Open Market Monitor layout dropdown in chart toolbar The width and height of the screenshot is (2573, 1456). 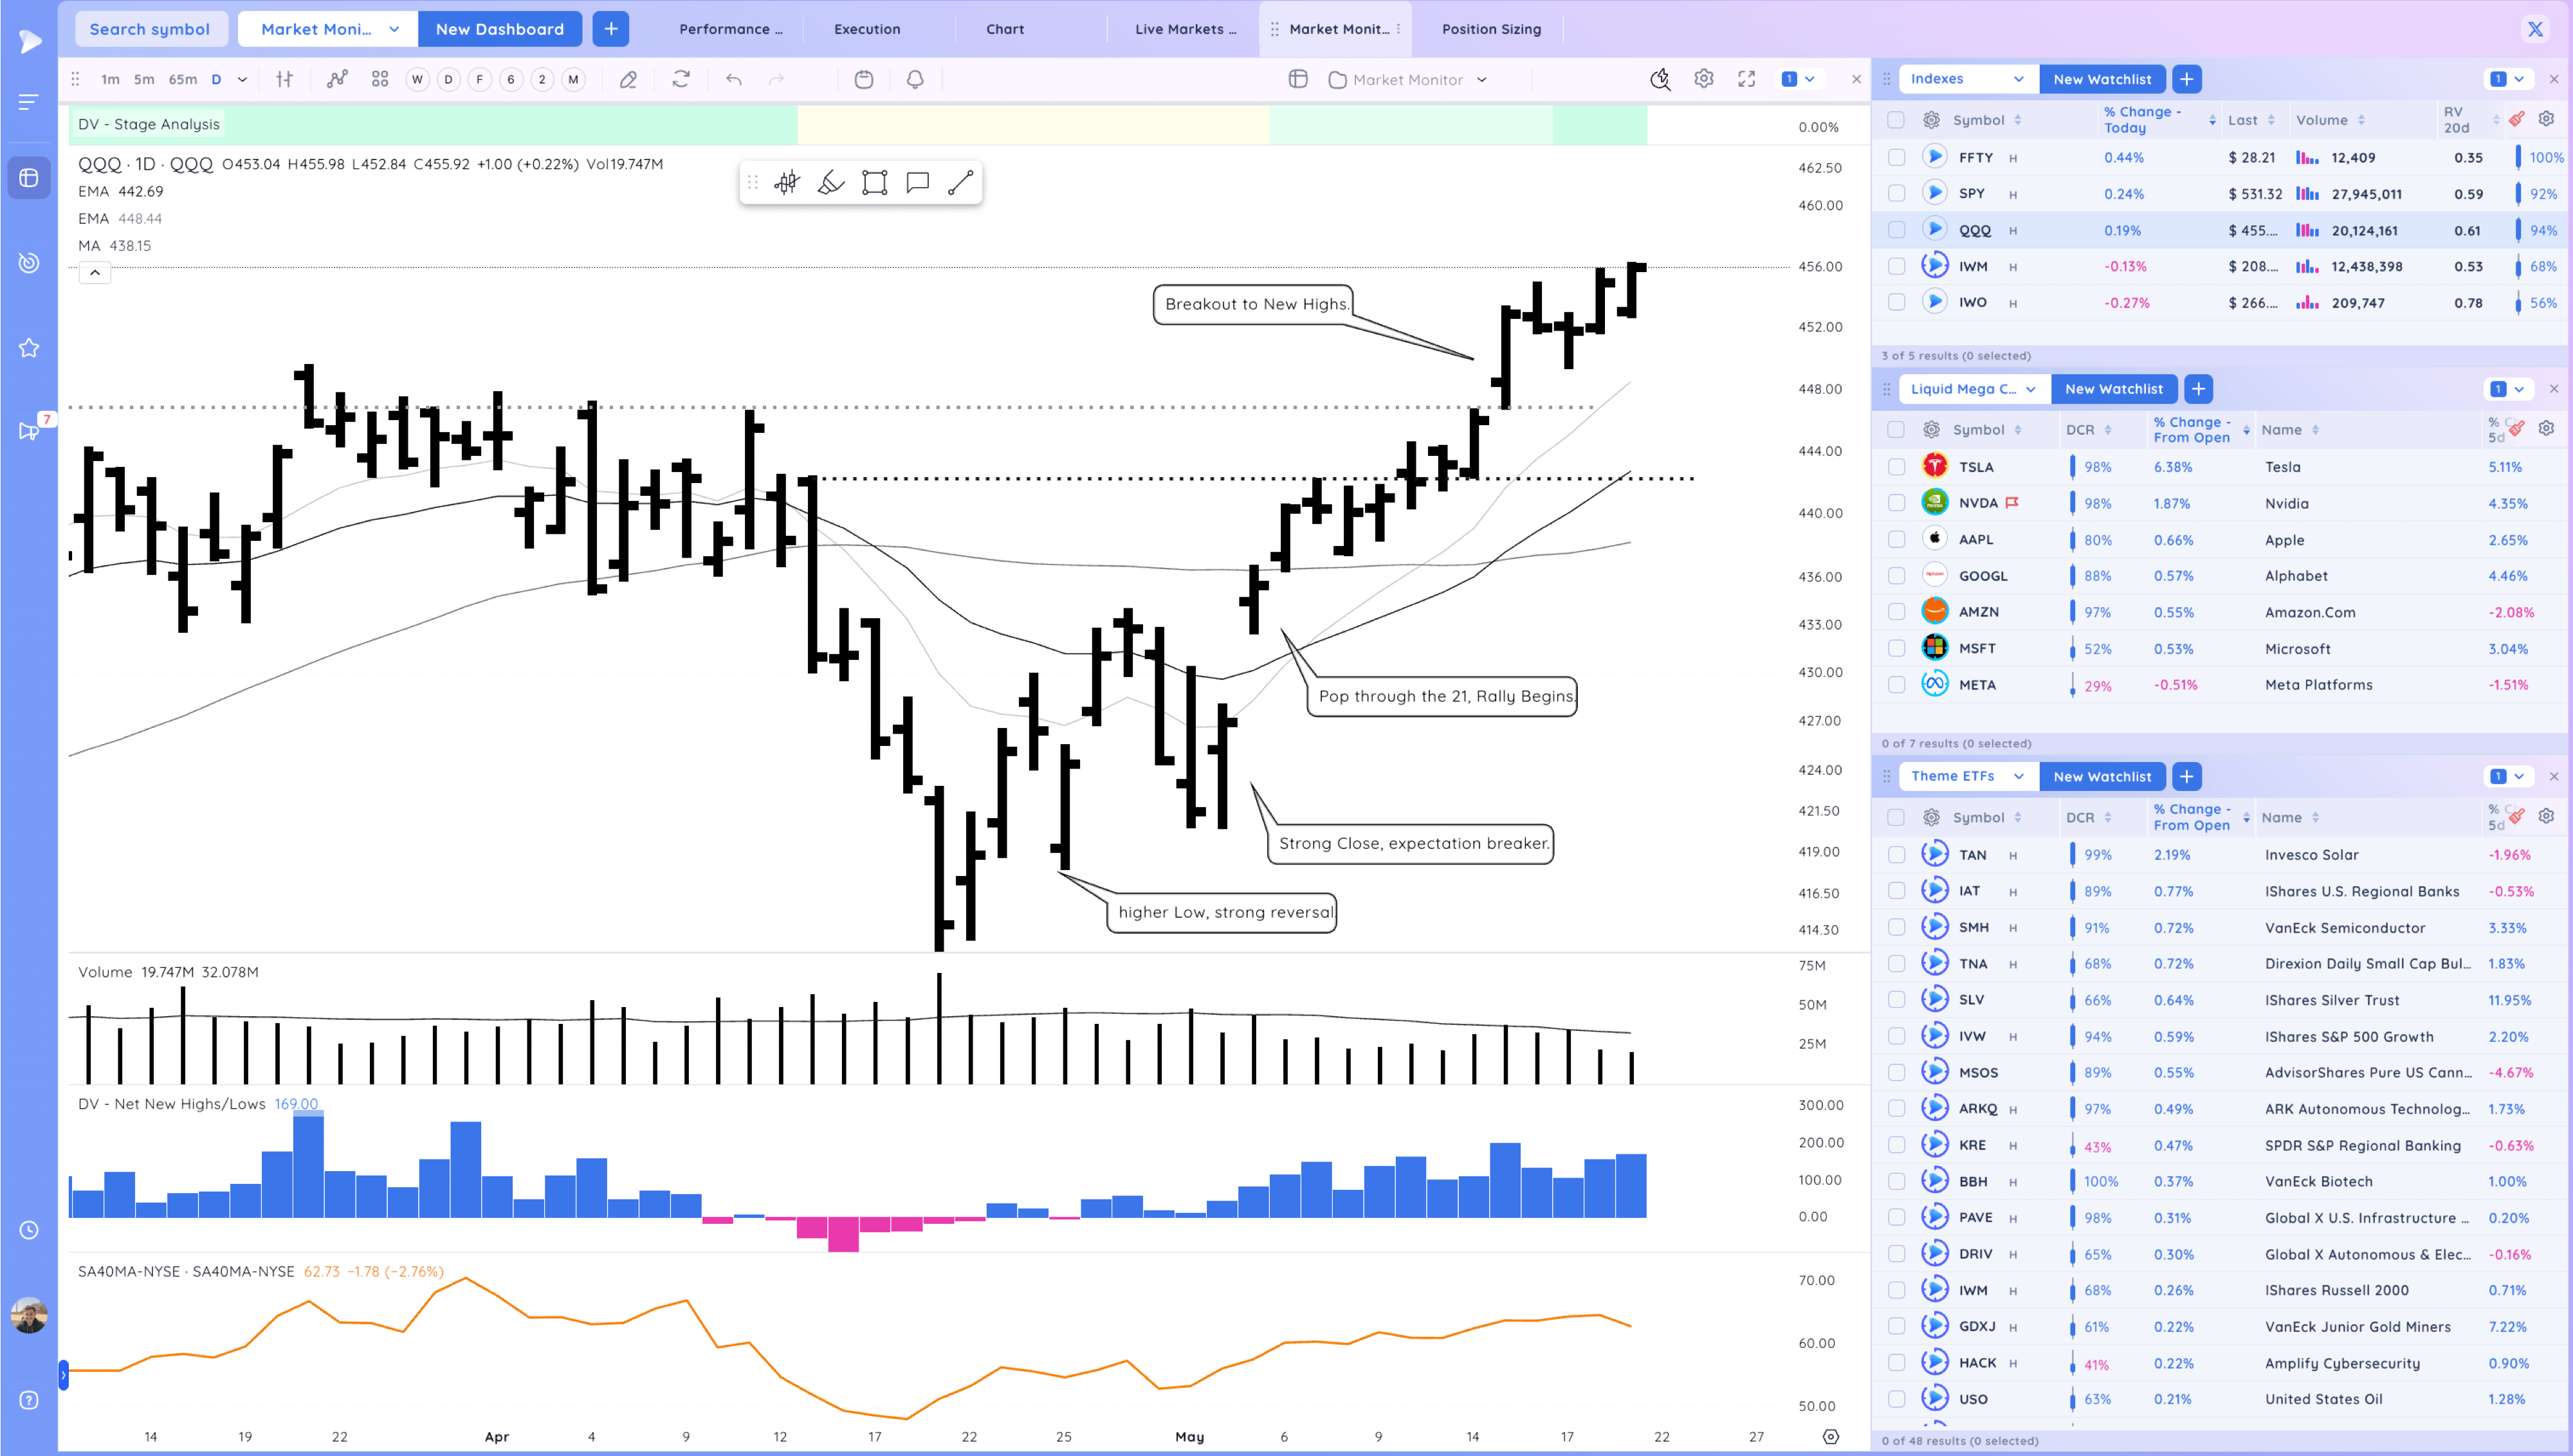(1408, 79)
